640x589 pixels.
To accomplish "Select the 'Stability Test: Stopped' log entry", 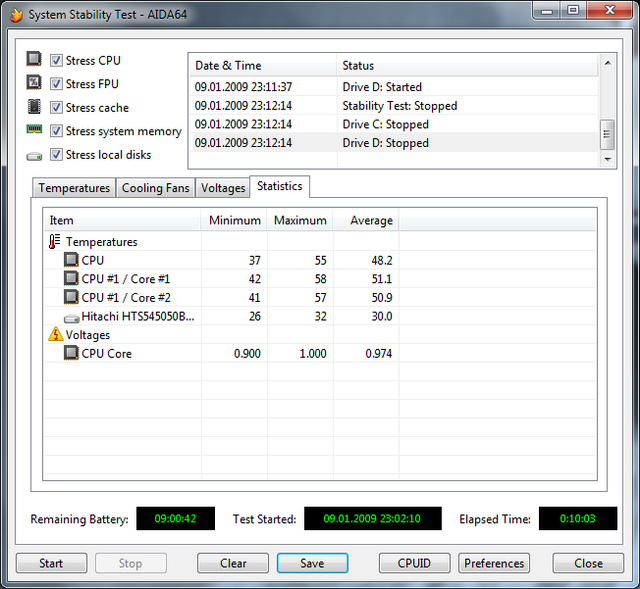I will point(394,105).
